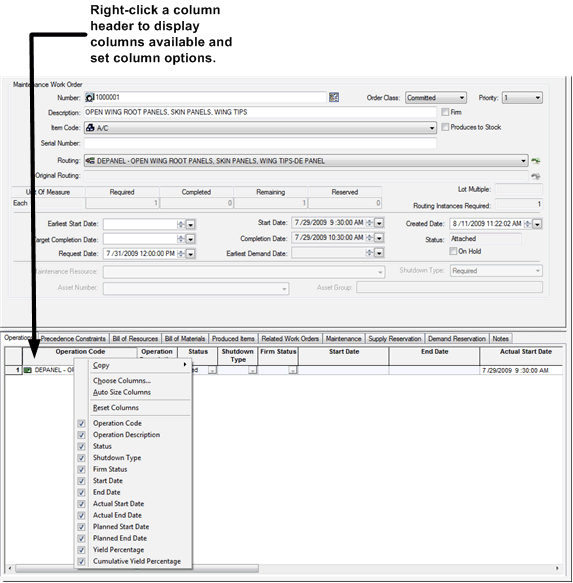Click the horizontal scrollbar in operations grid
The height and width of the screenshot is (583, 573).
pos(137,568)
